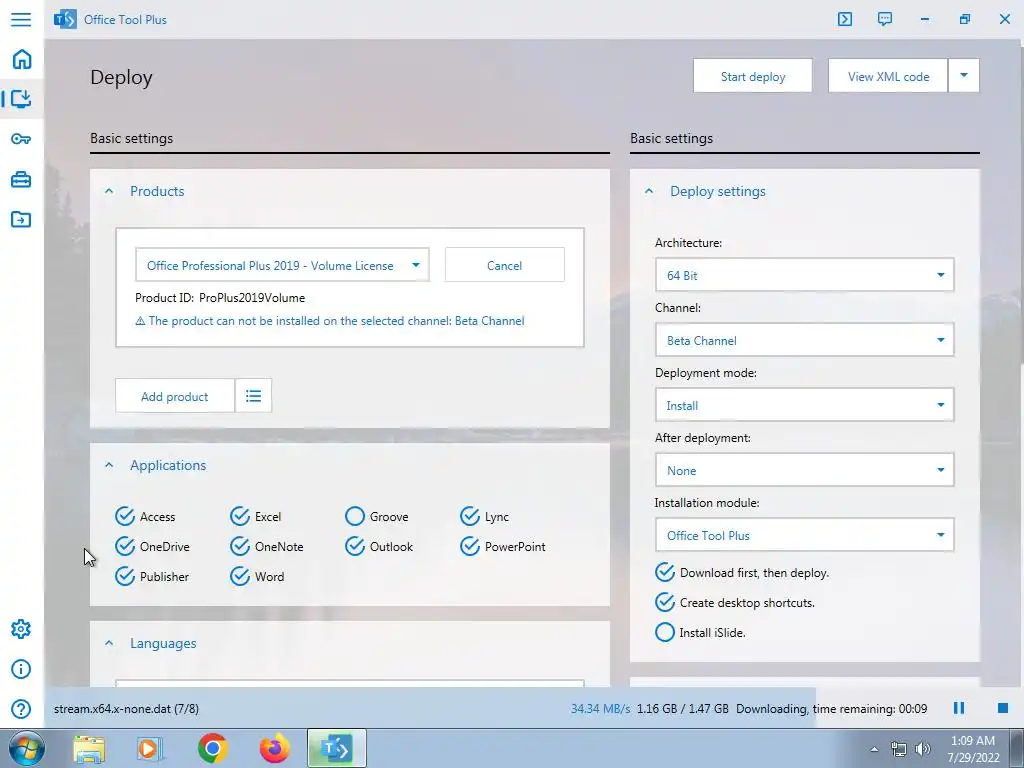
Task: Click Start deploy button
Action: (x=753, y=76)
